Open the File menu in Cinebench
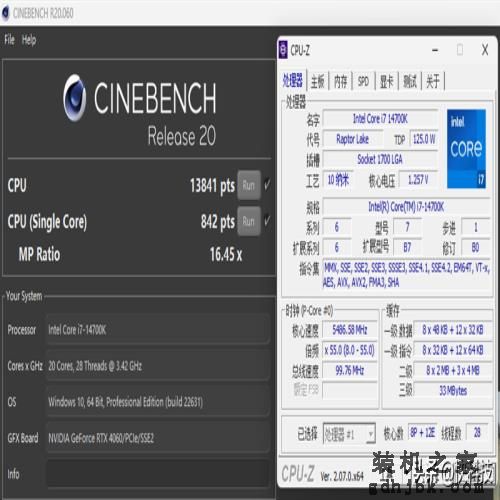500x500 pixels. pos(9,40)
